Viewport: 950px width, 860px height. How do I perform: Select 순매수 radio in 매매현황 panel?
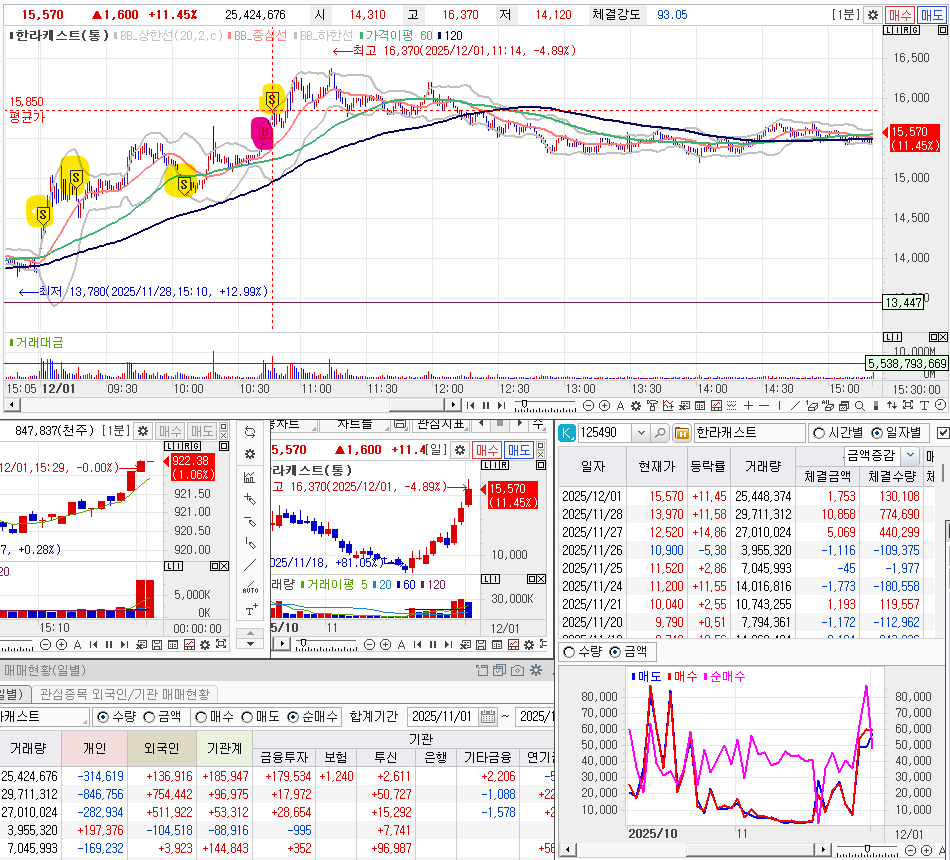click(x=293, y=717)
